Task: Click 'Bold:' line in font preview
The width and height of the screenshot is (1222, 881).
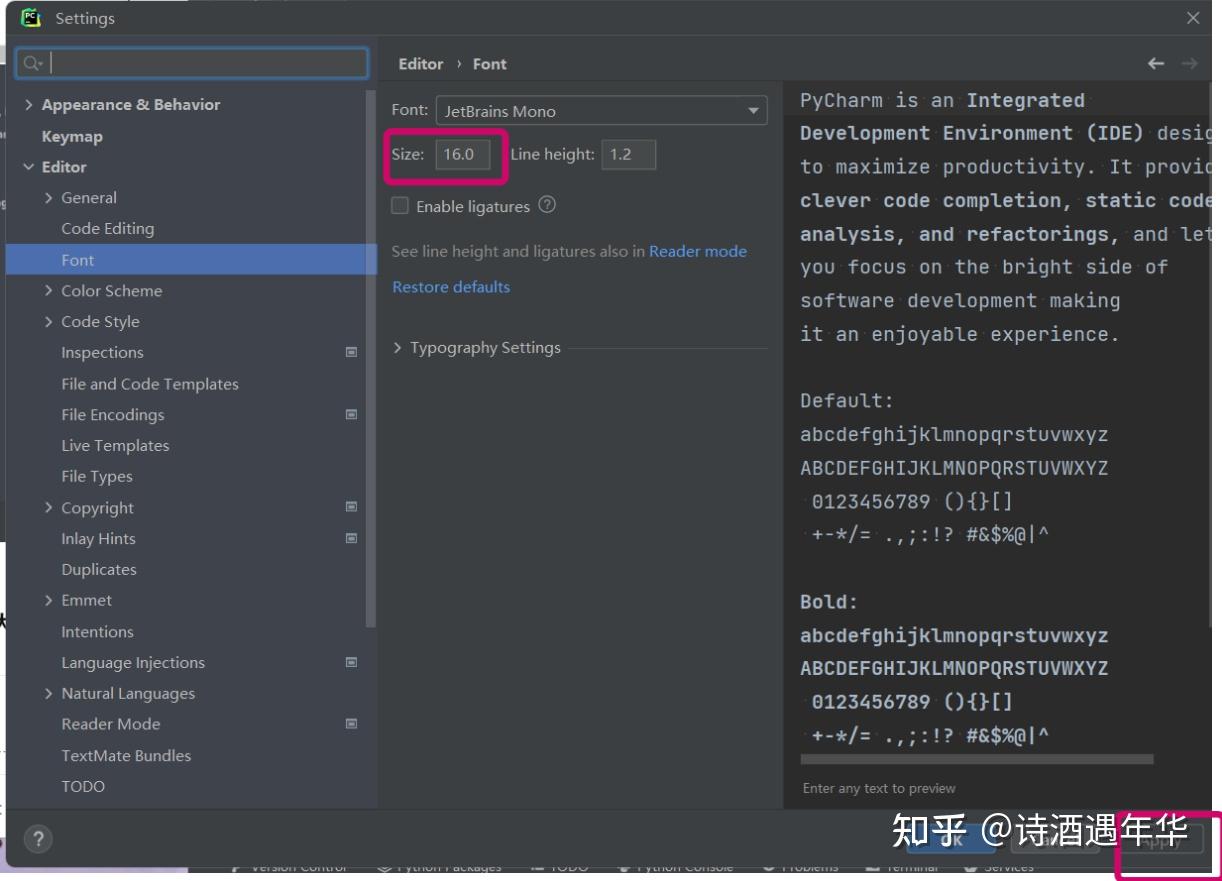Action: pyautogui.click(x=829, y=602)
